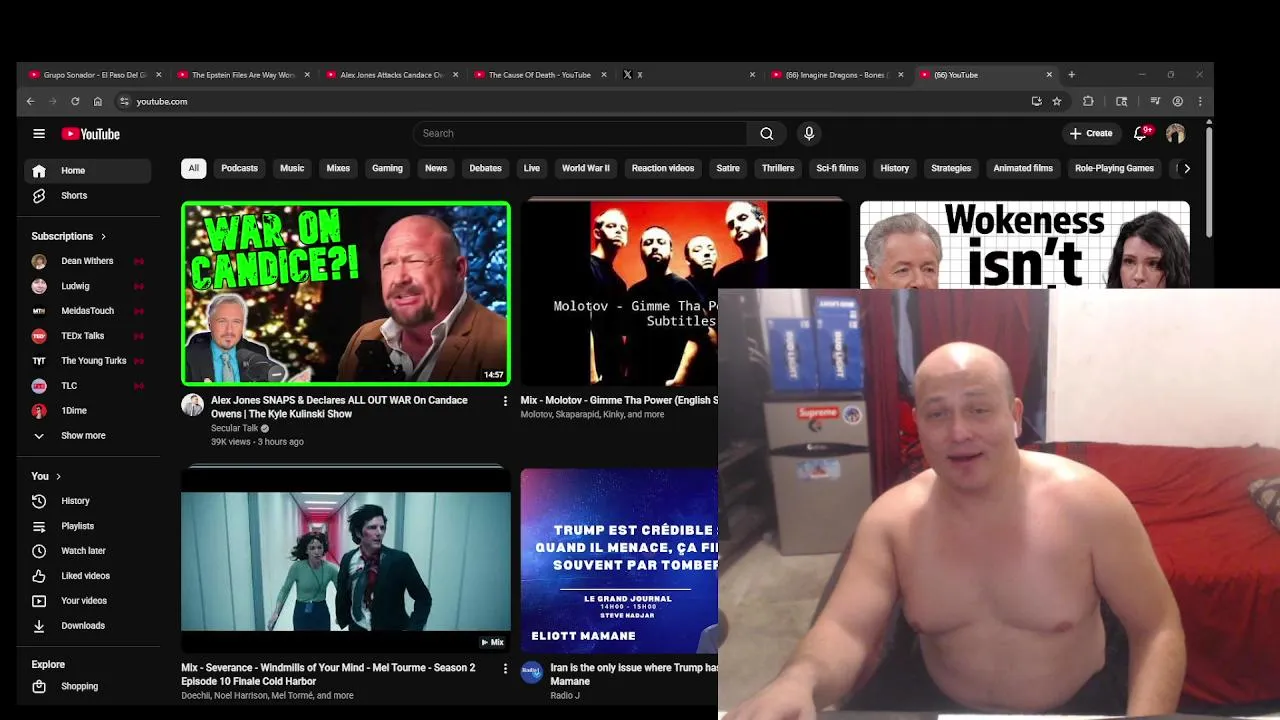
Task: Select the All filter chip
Action: click(x=193, y=169)
